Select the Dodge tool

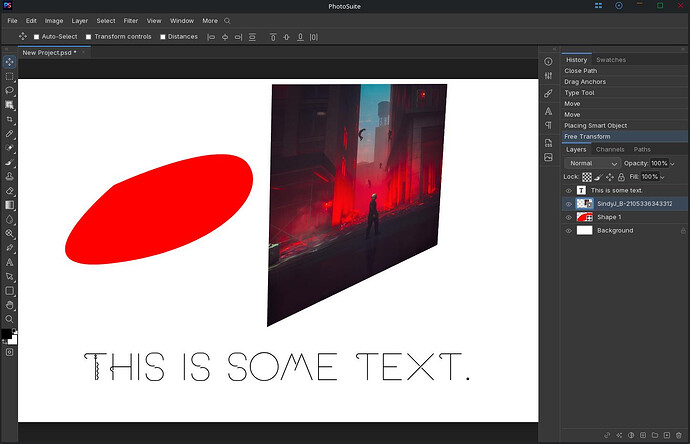click(9, 234)
